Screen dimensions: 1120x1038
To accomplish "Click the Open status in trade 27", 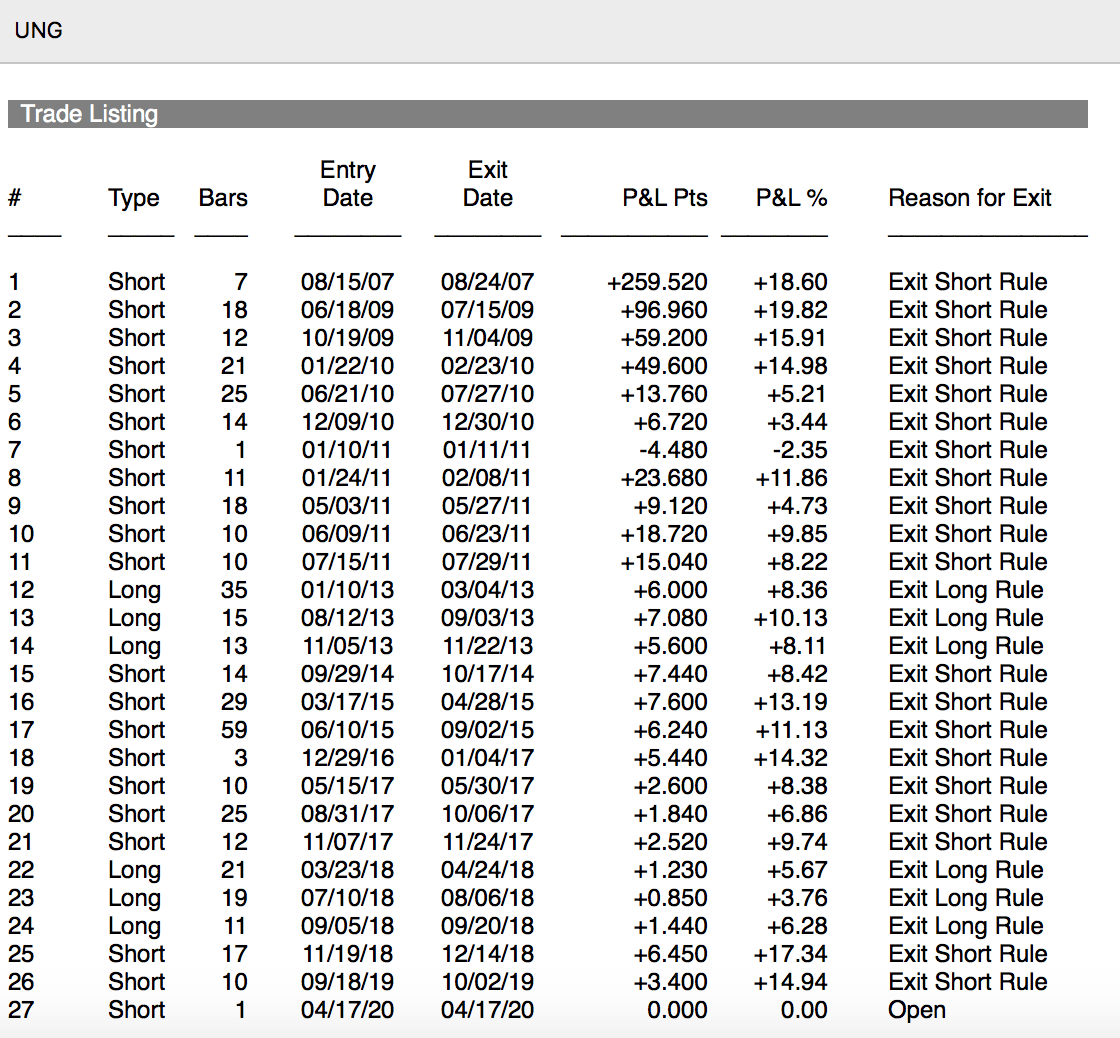I will (916, 1010).
